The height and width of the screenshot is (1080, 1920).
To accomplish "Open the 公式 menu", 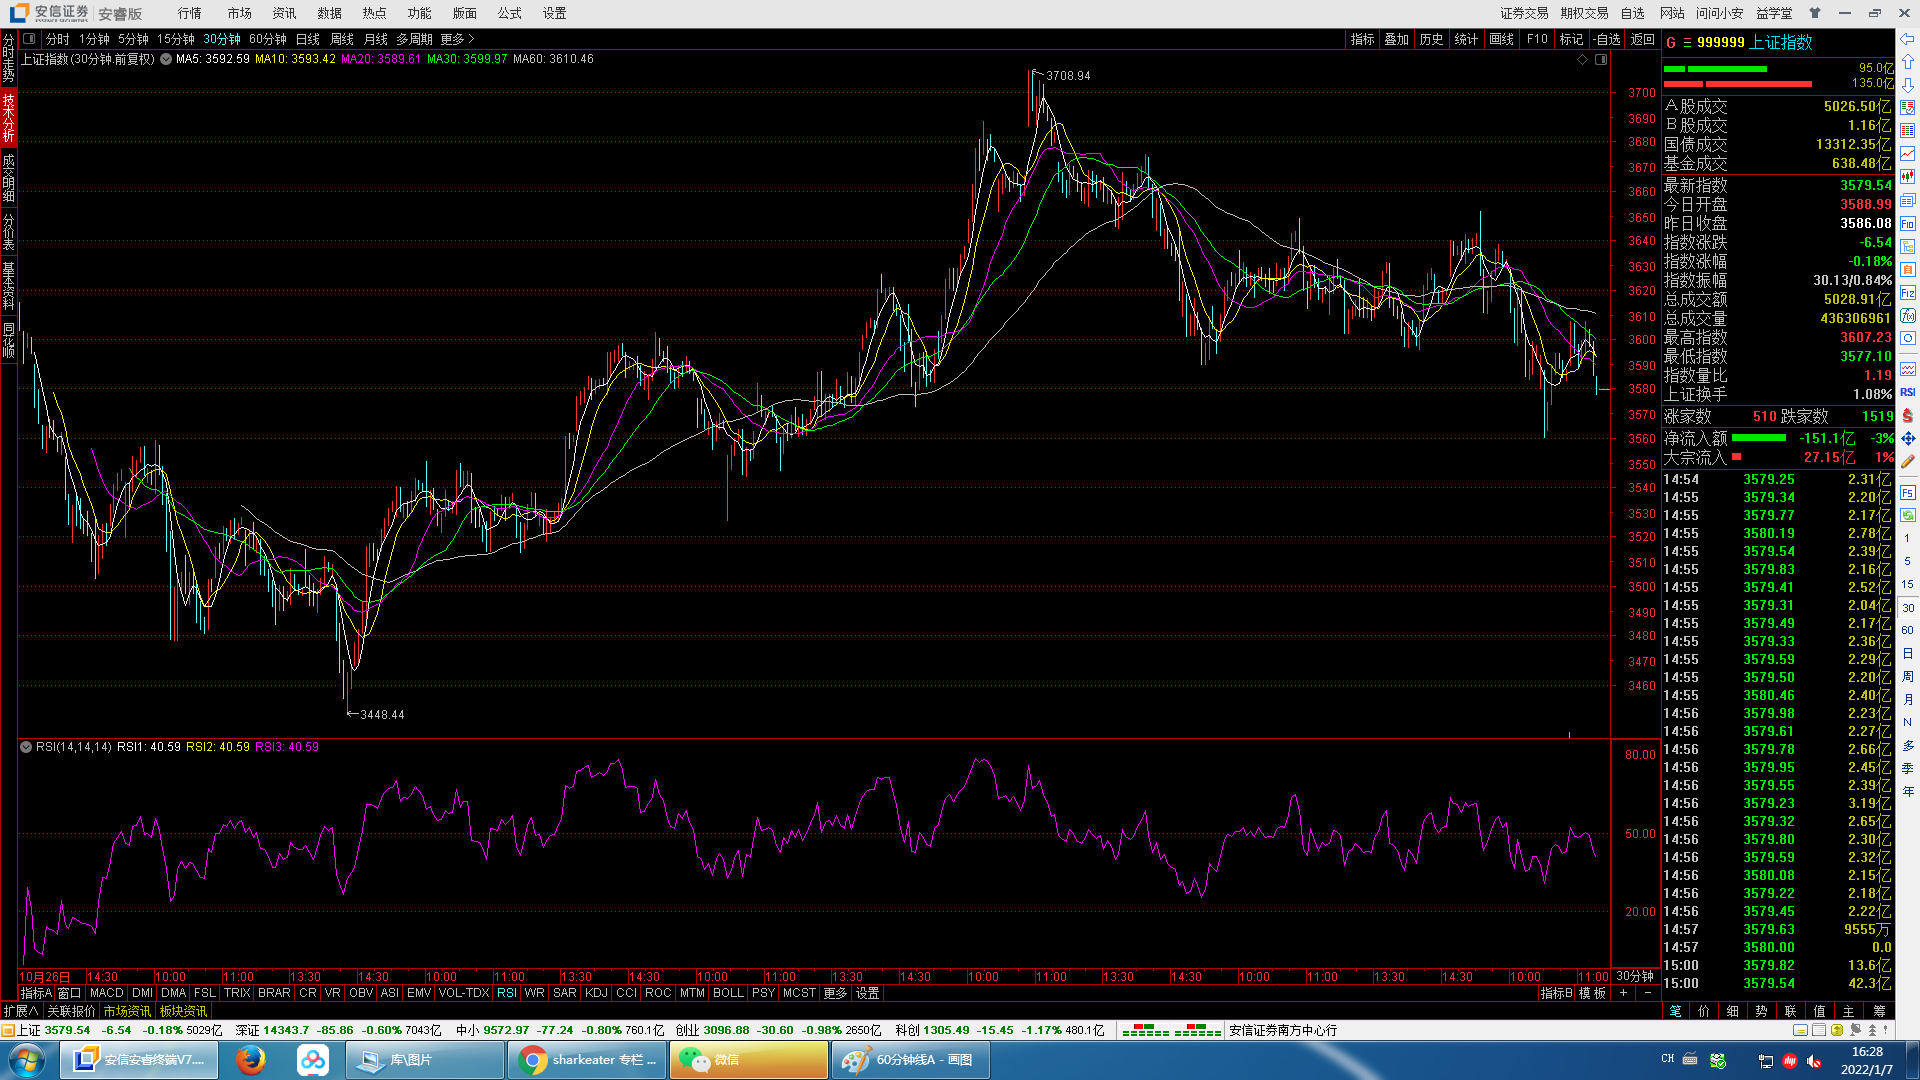I will pos(510,13).
